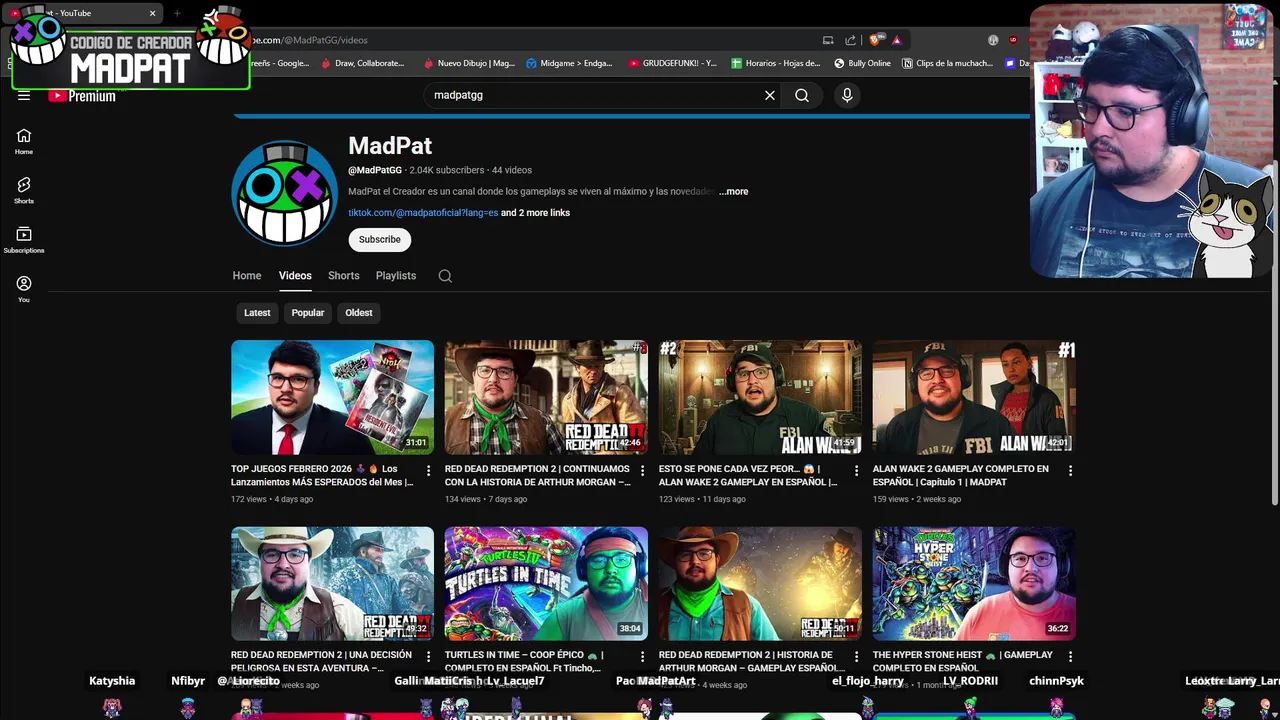Open RDR2 Historia de Arthur Morgan thumbnail
The image size is (1280, 720).
(x=760, y=583)
